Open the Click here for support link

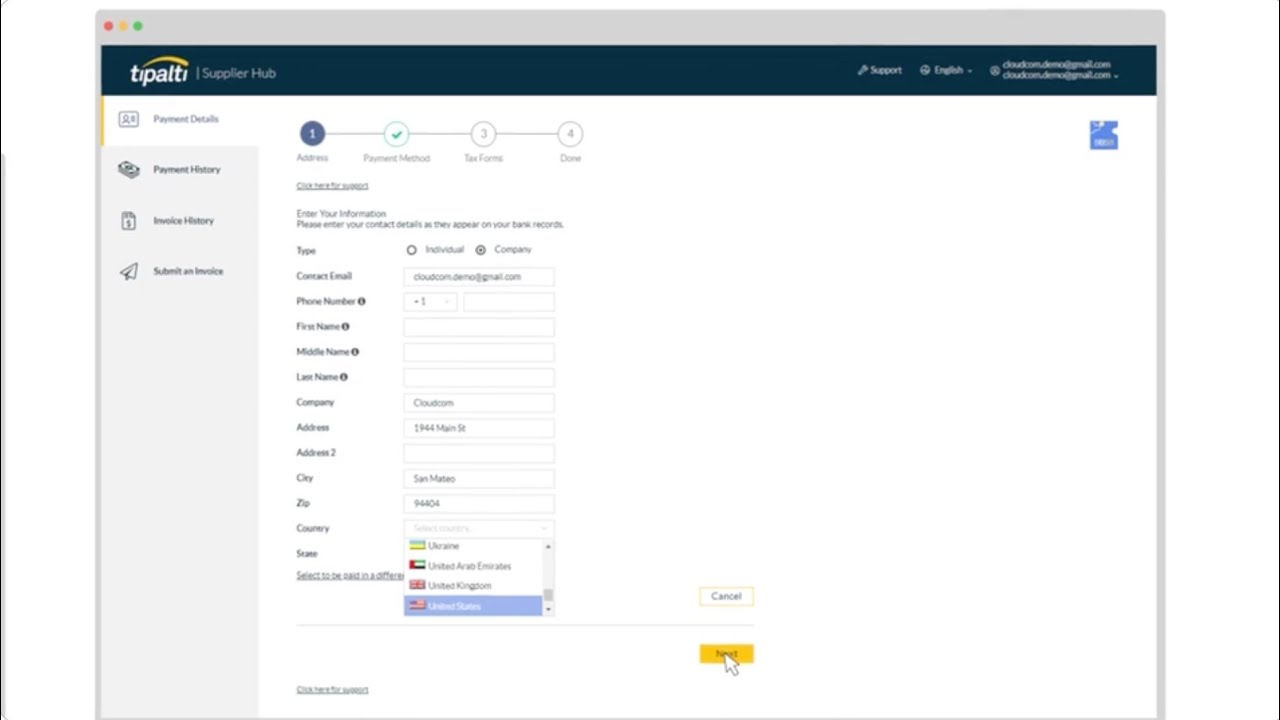pos(331,185)
